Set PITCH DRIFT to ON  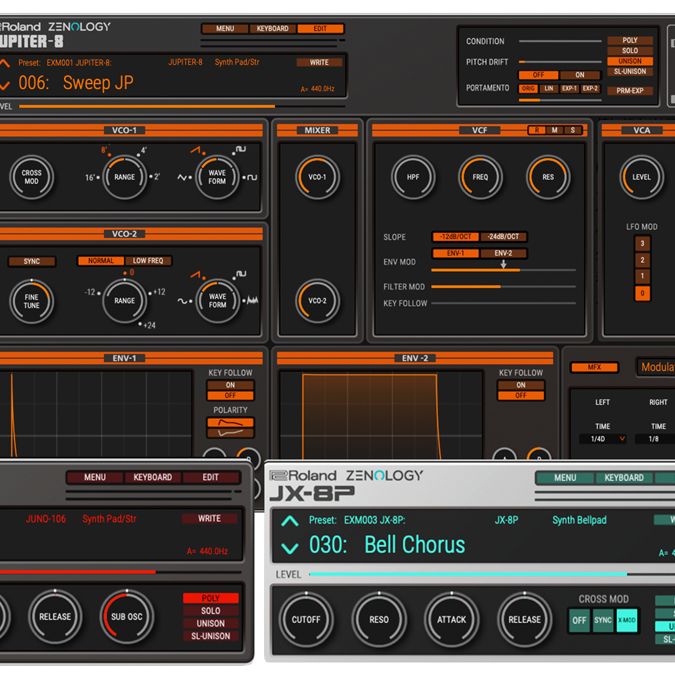pos(580,75)
